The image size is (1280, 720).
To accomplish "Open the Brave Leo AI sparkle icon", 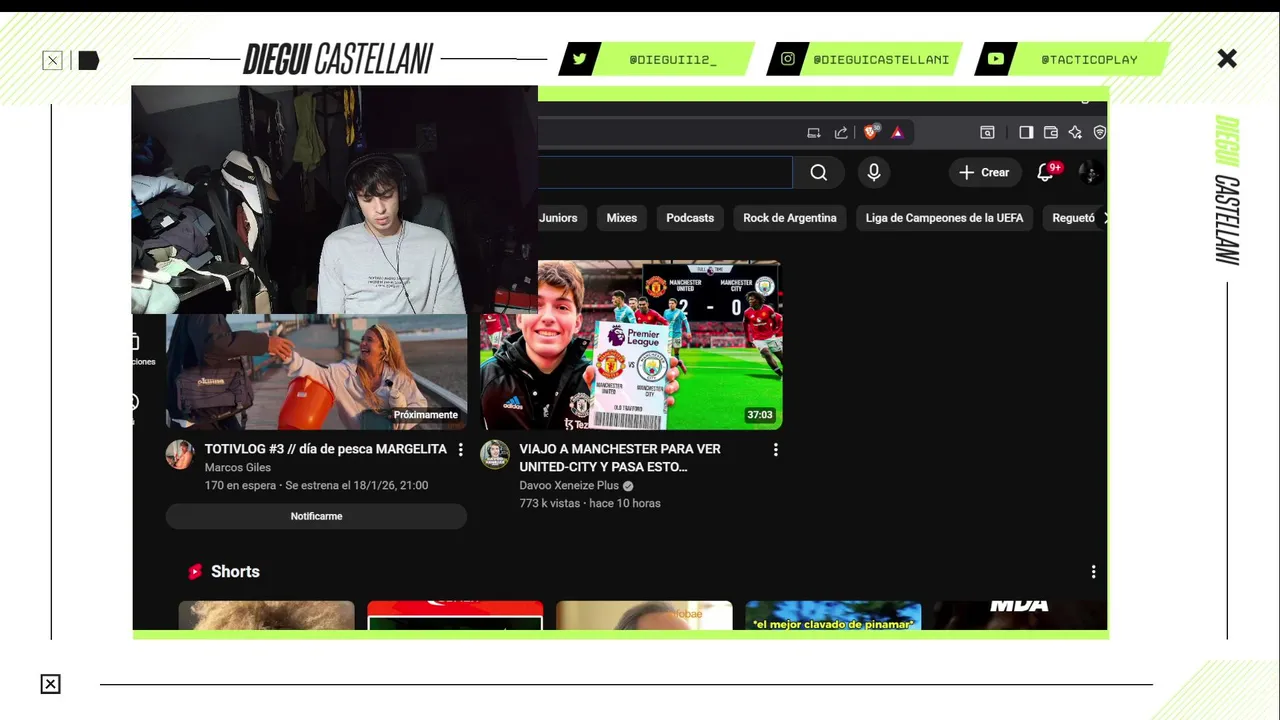I will pyautogui.click(x=1076, y=132).
